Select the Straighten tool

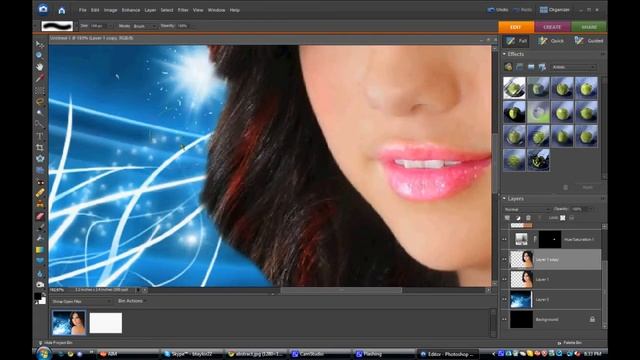pos(40,170)
